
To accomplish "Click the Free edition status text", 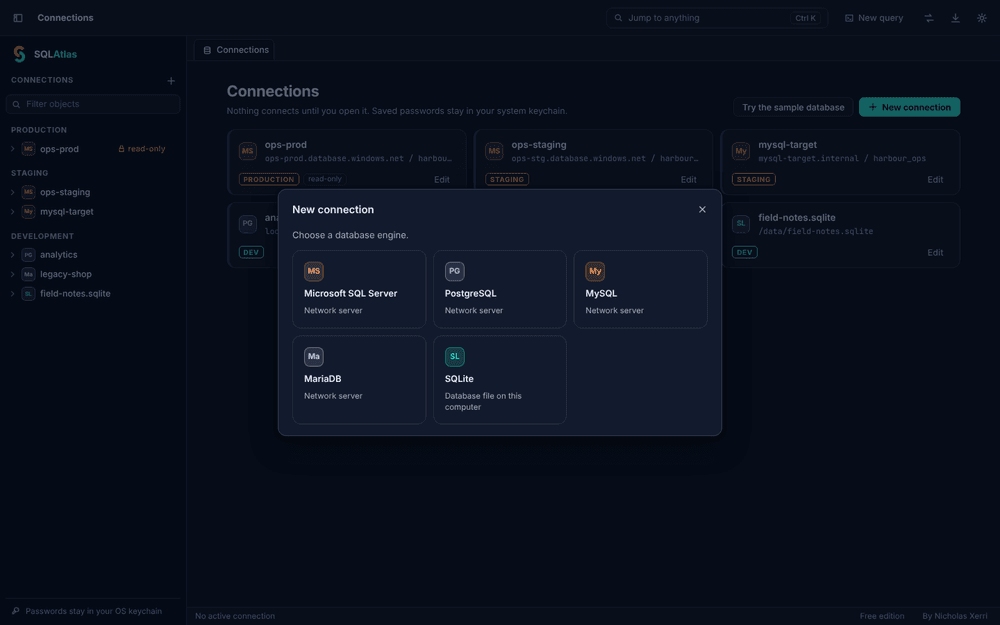I will pos(881,616).
